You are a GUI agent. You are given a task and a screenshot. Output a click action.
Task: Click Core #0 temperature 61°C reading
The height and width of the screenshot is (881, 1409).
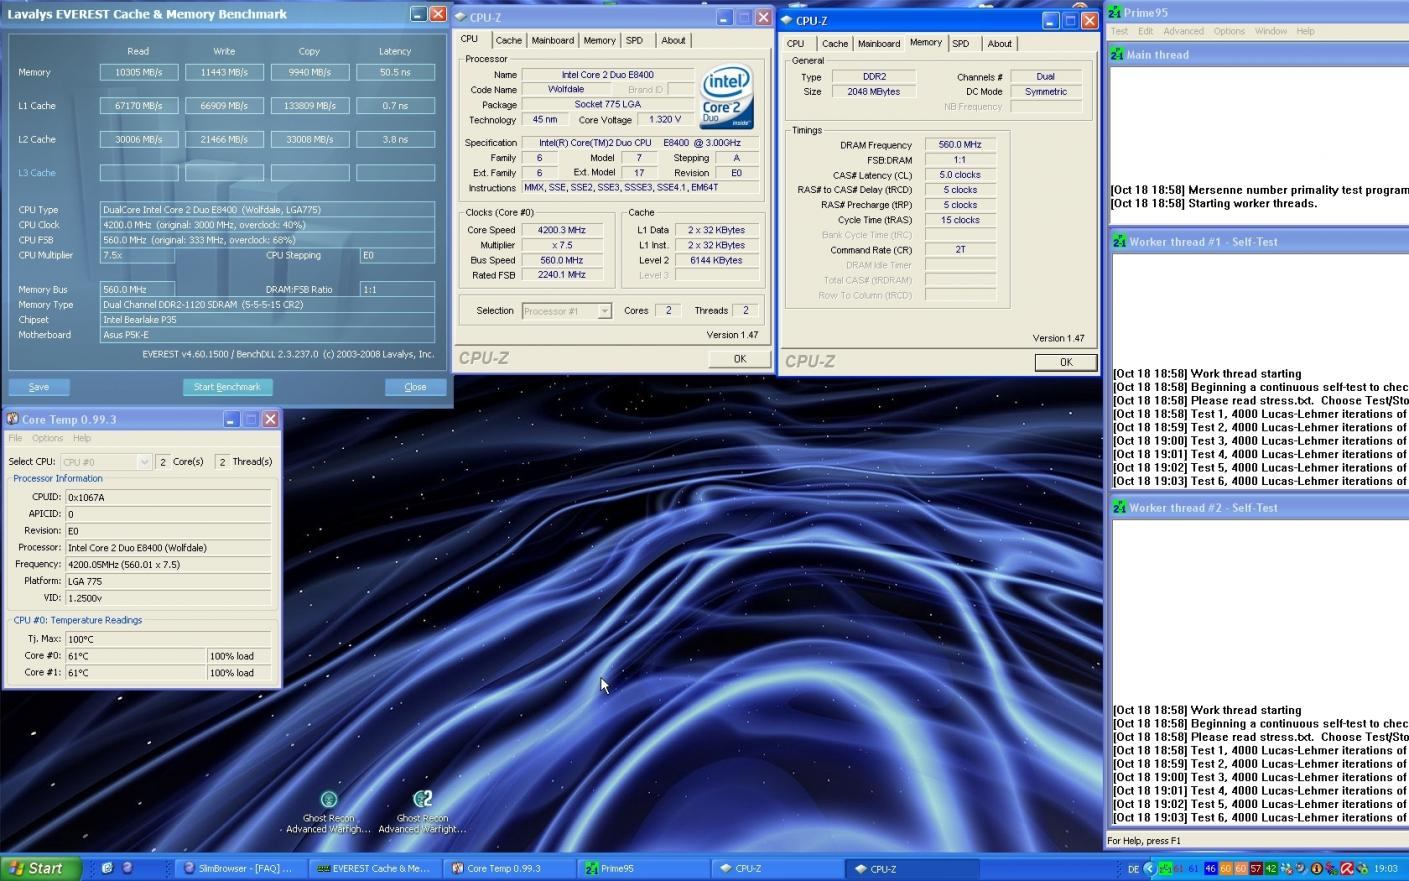[135, 656]
